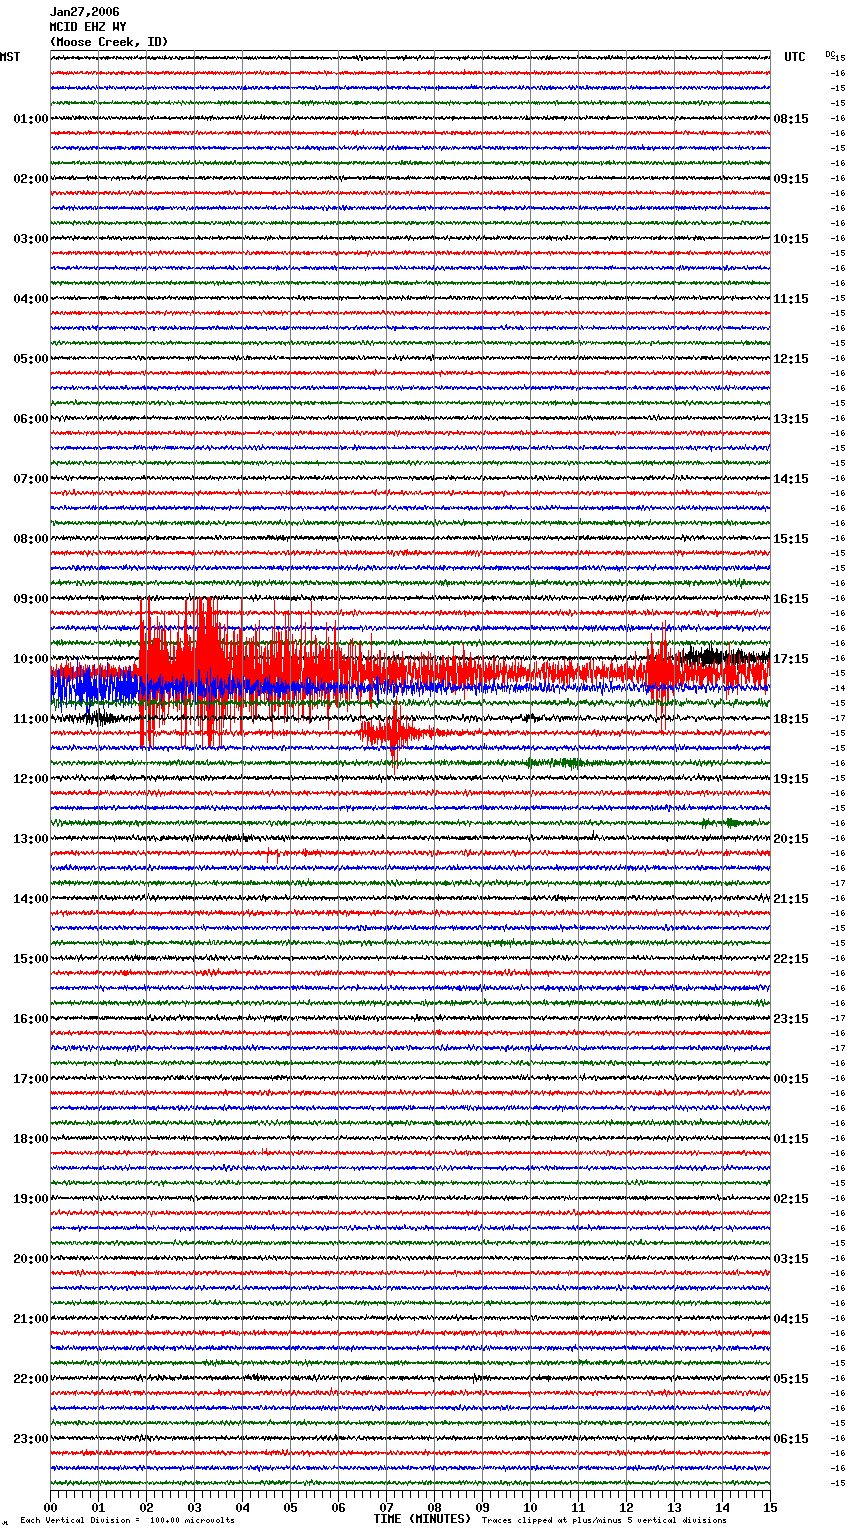Click the 15 tick on minutes axis
850x1534 pixels.
pyautogui.click(x=770, y=1507)
